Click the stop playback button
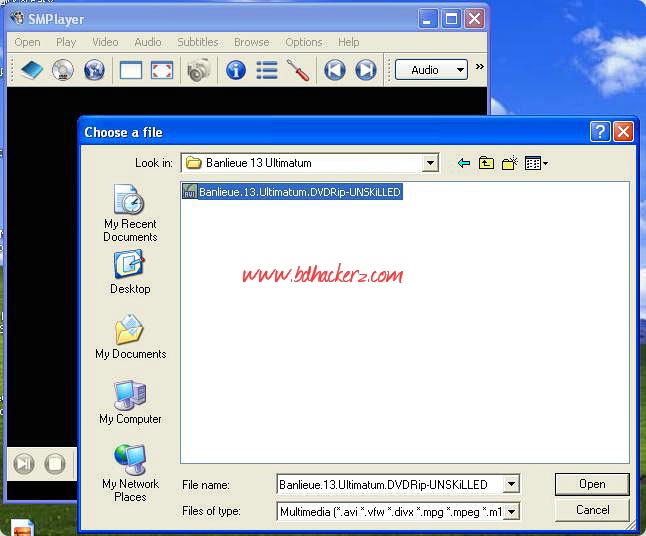 pos(55,463)
